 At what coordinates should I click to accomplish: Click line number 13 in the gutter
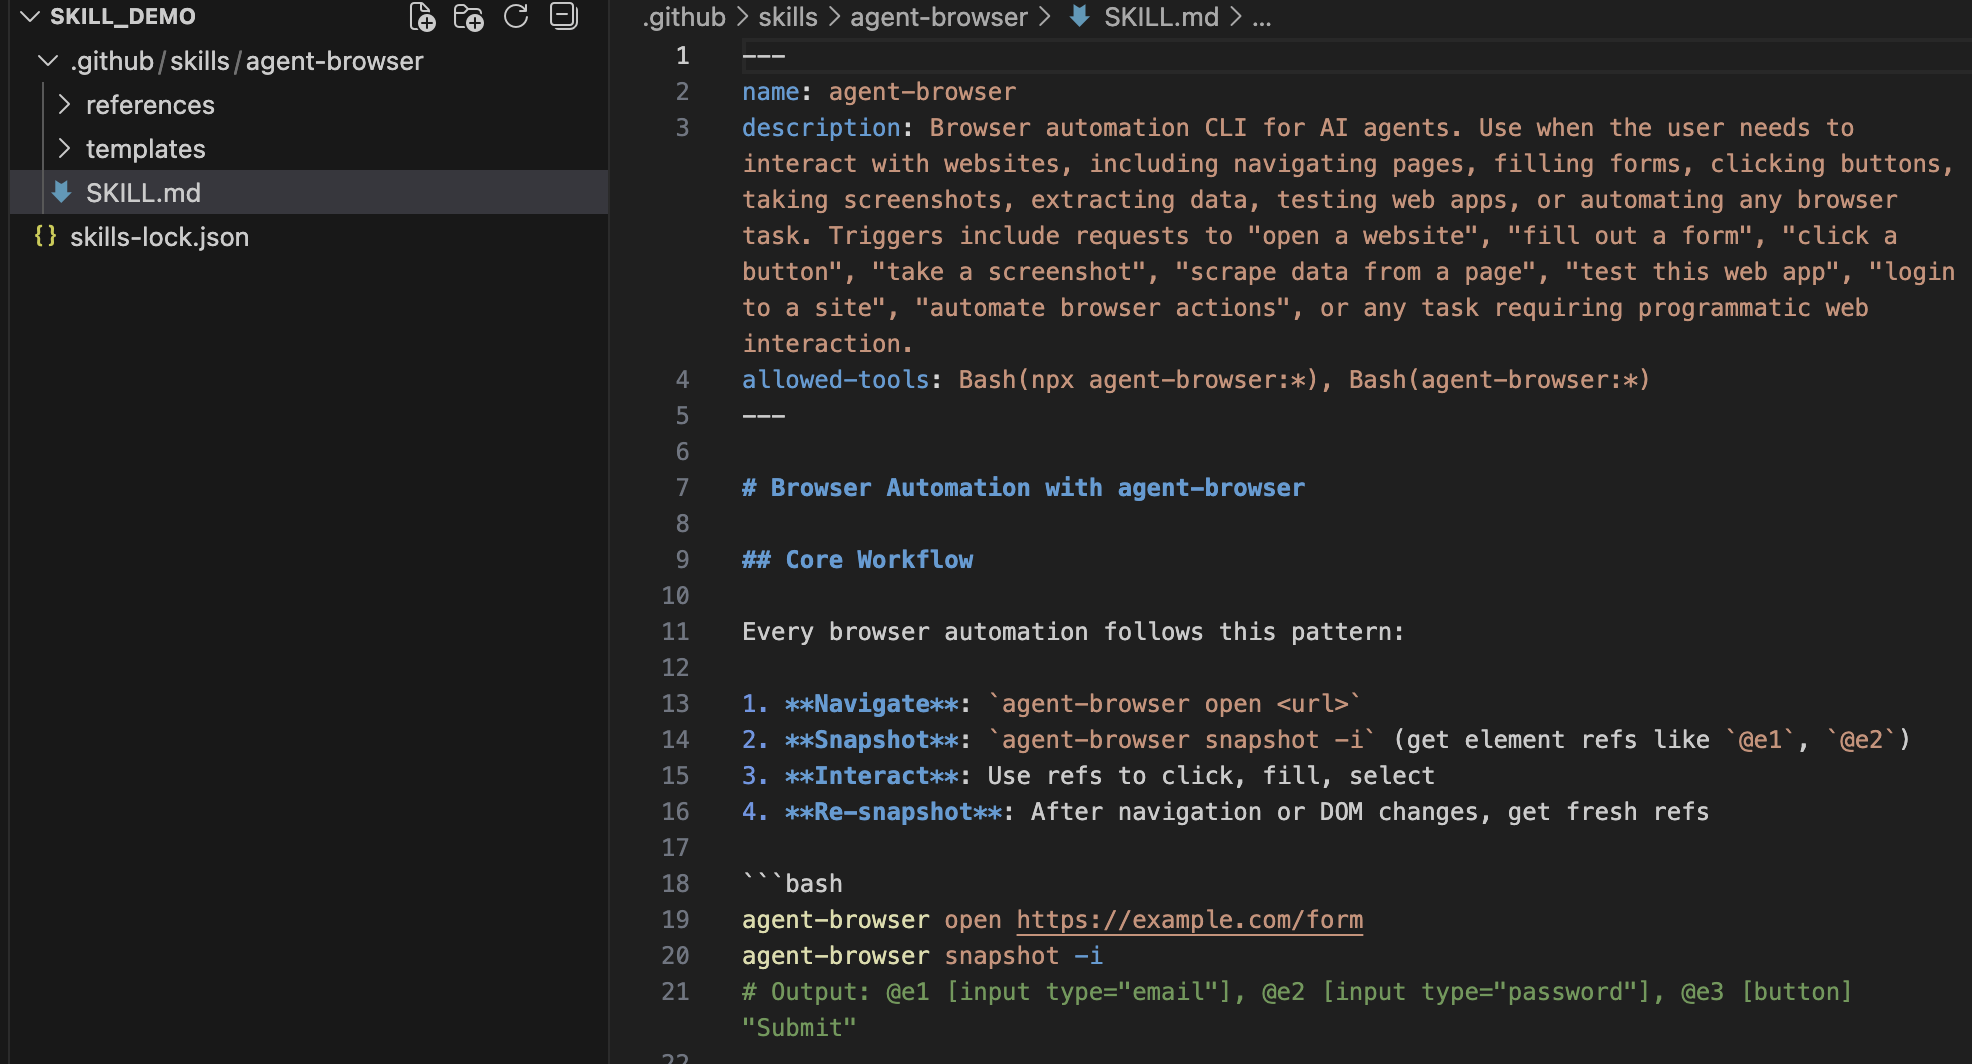coord(675,704)
